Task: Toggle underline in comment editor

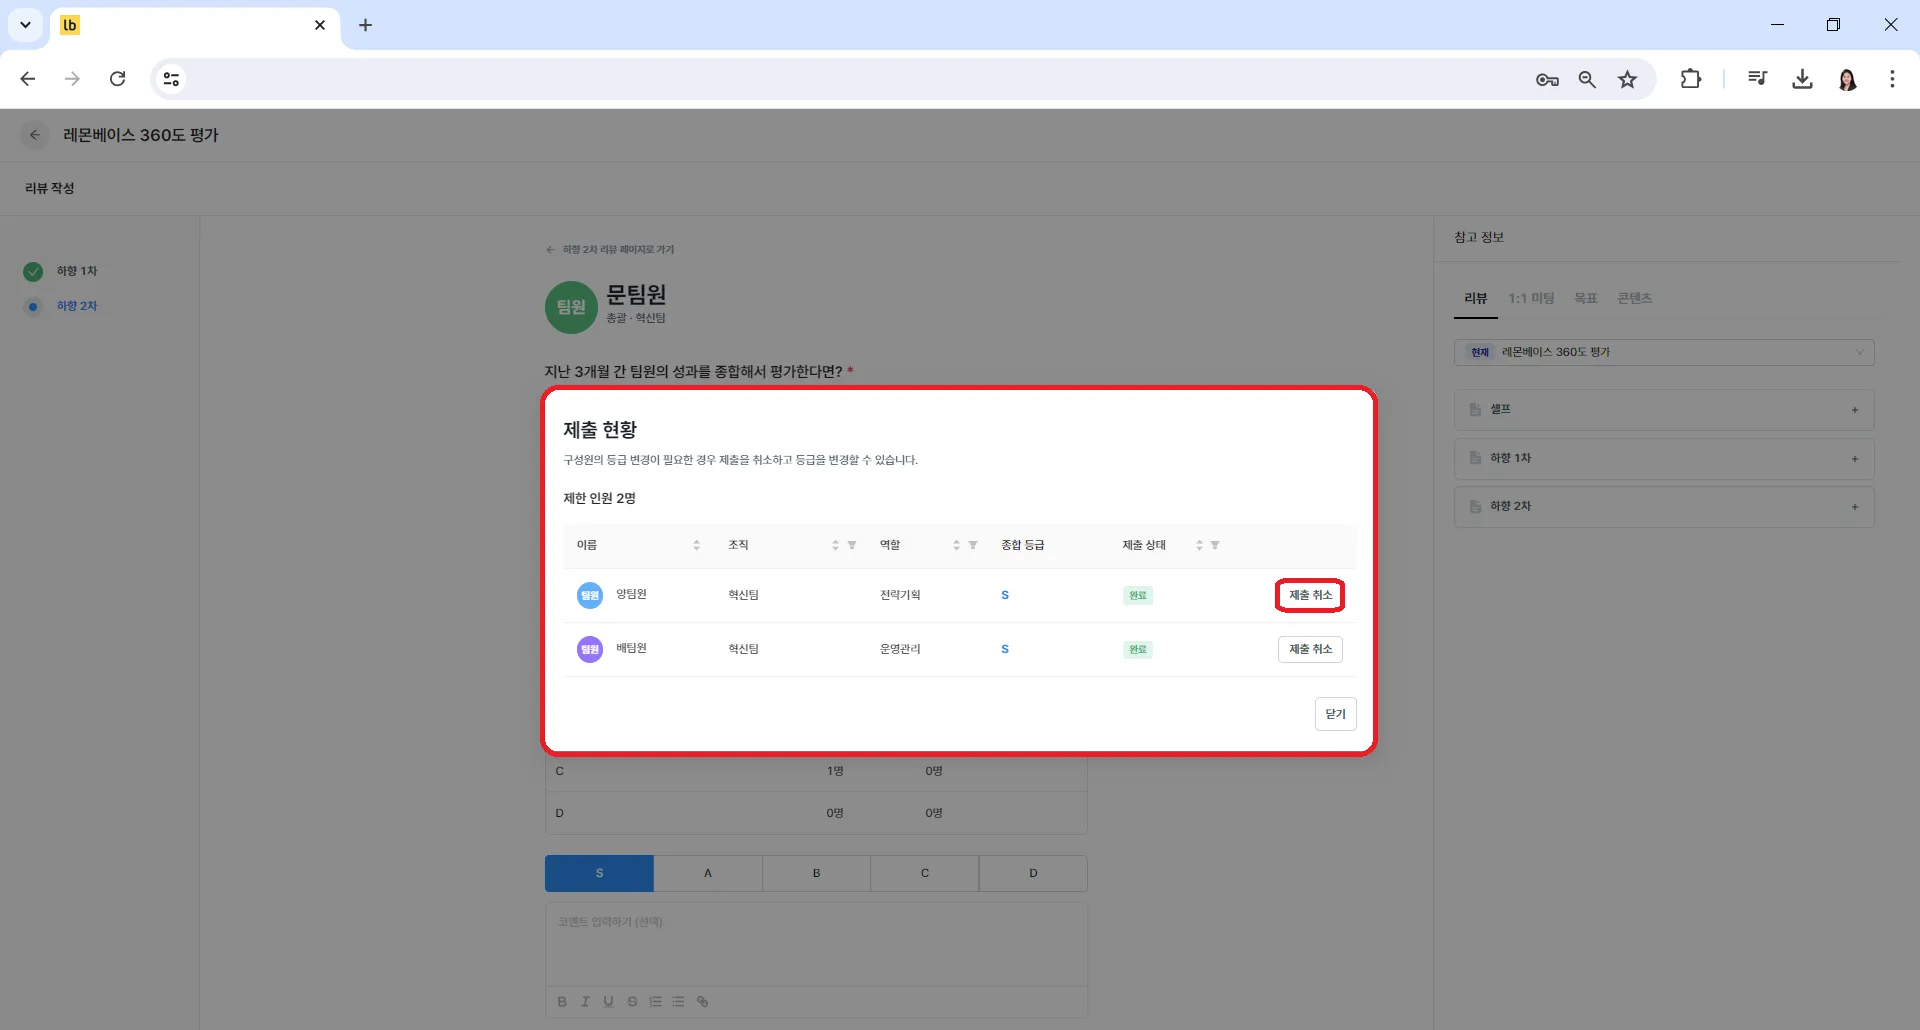Action: (608, 1001)
